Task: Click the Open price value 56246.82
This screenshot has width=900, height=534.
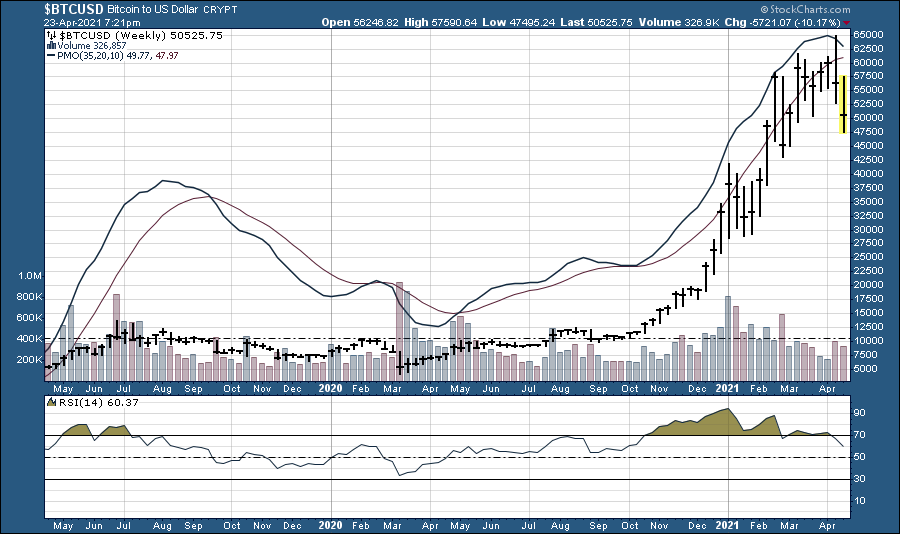Action: [377, 21]
